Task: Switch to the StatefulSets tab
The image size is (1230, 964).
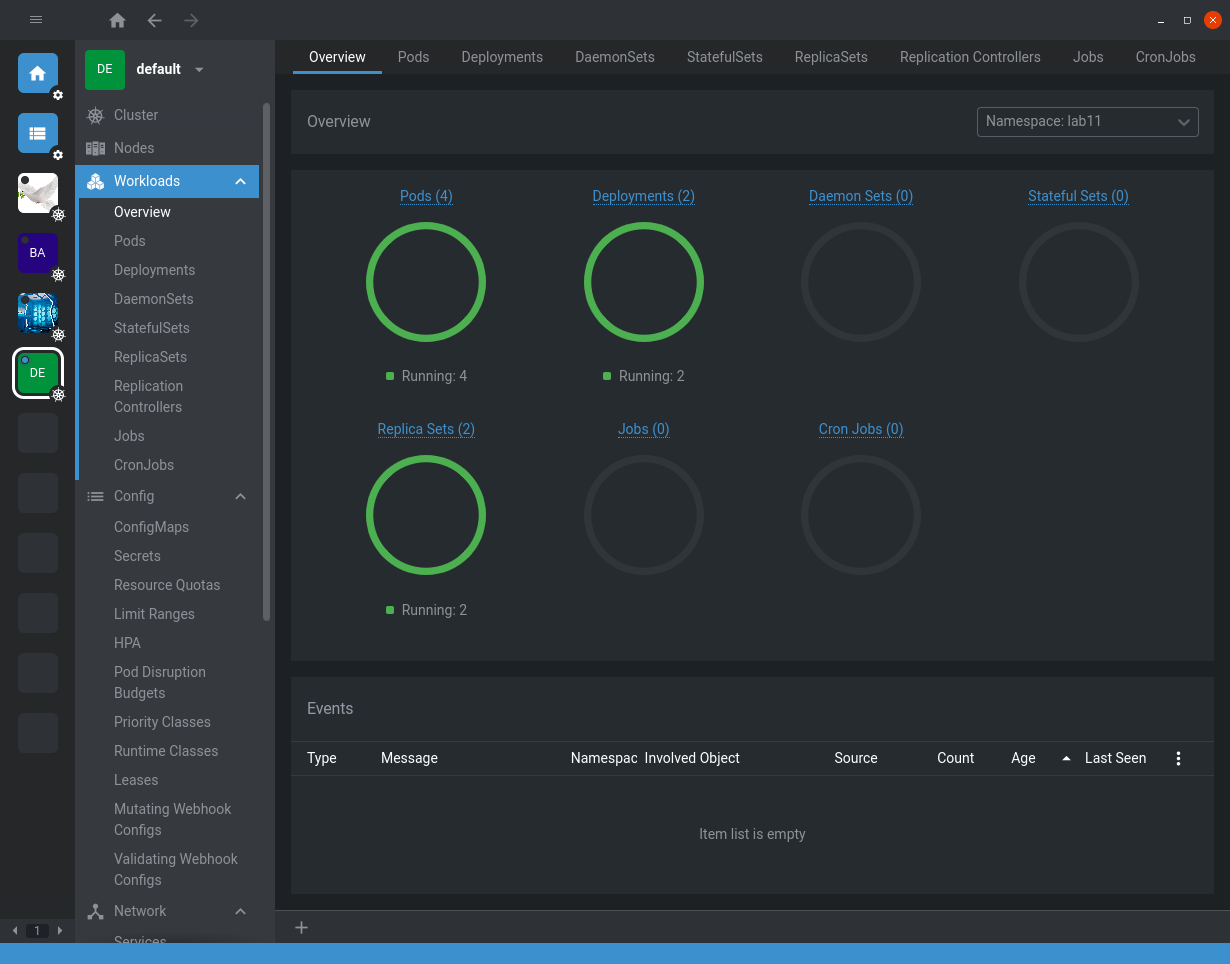Action: [724, 57]
